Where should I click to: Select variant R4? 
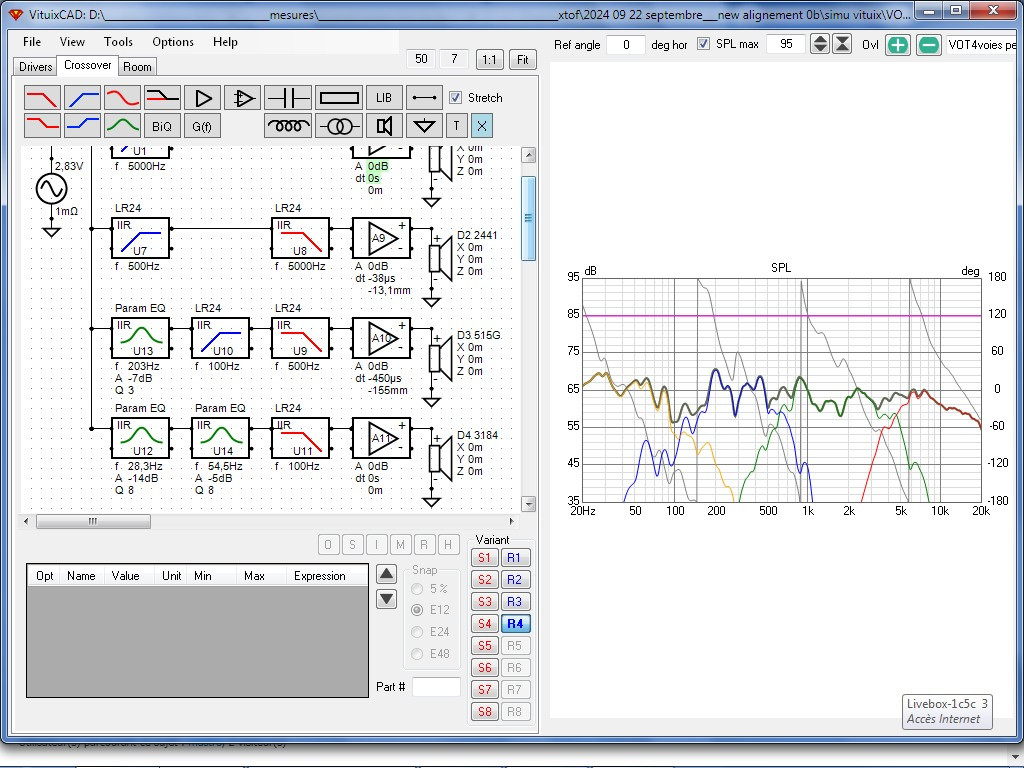click(x=515, y=624)
